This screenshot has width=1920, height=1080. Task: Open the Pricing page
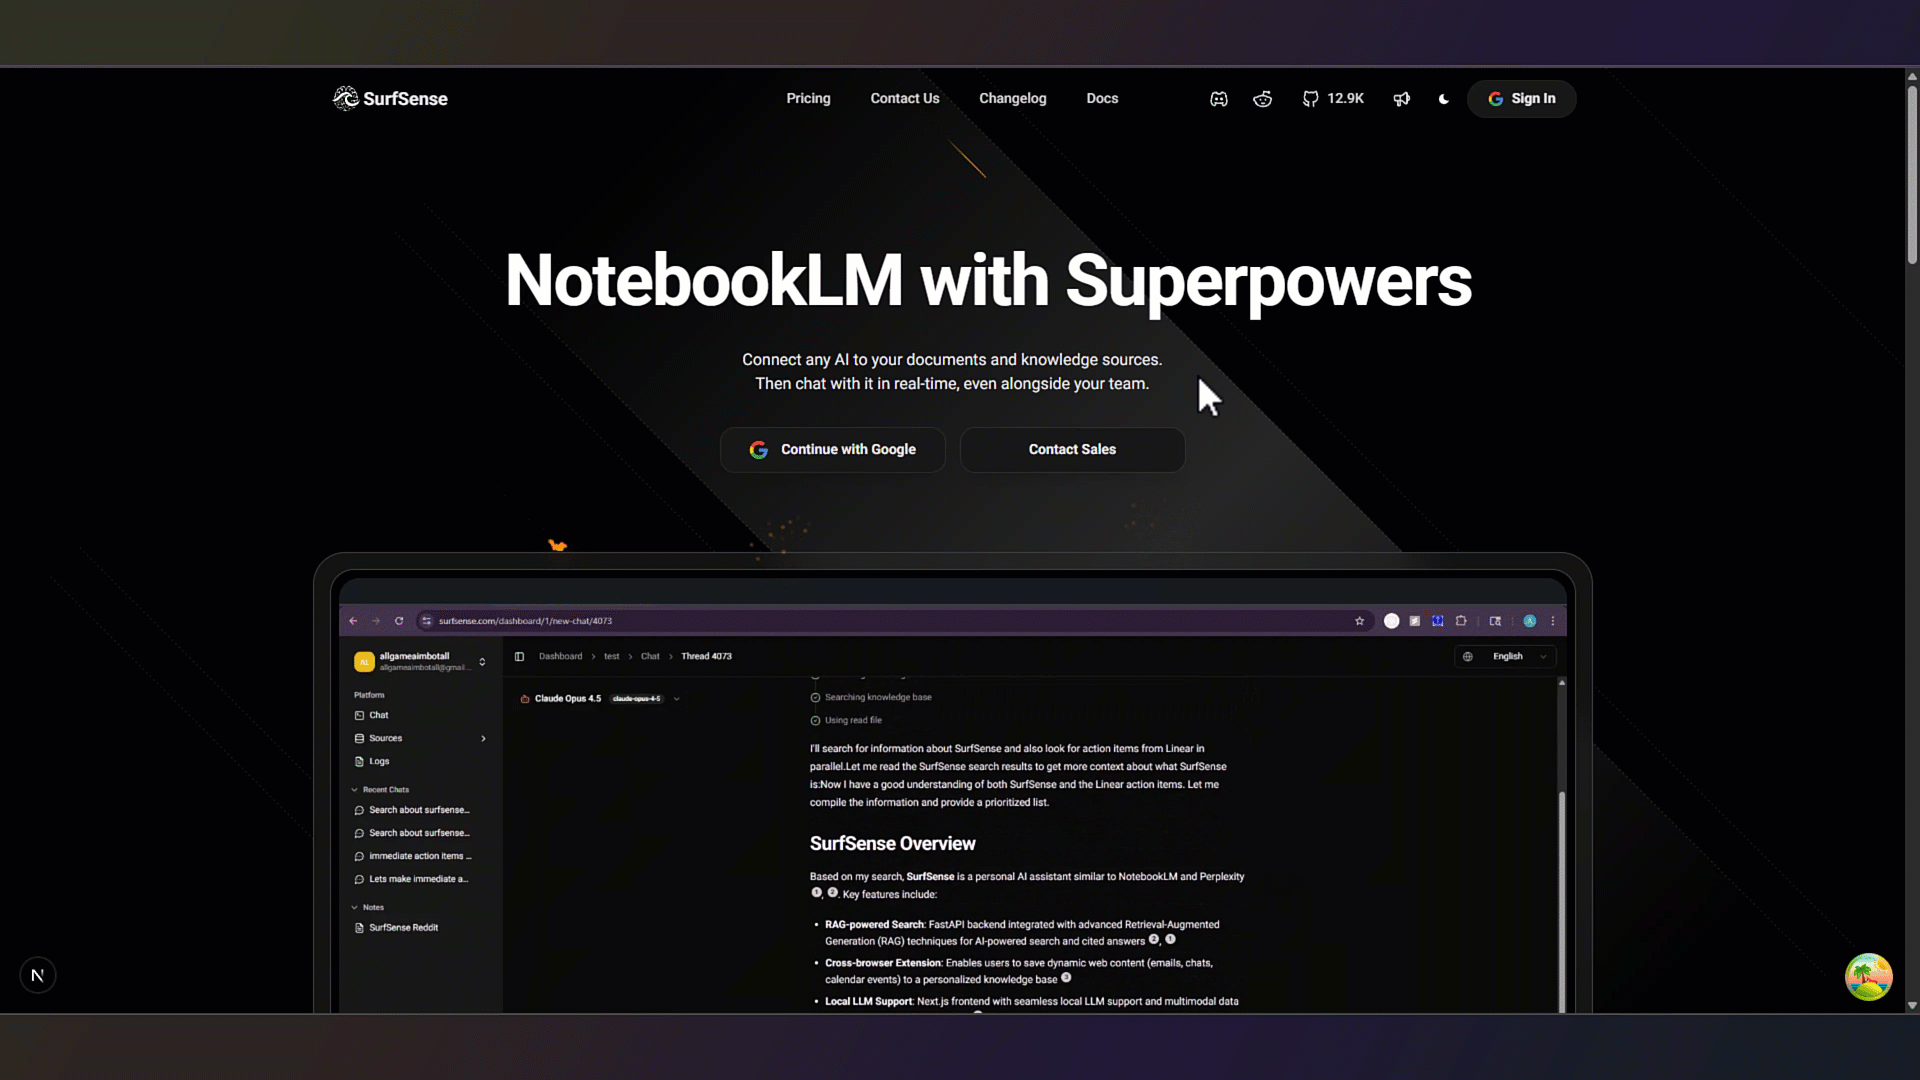808,98
